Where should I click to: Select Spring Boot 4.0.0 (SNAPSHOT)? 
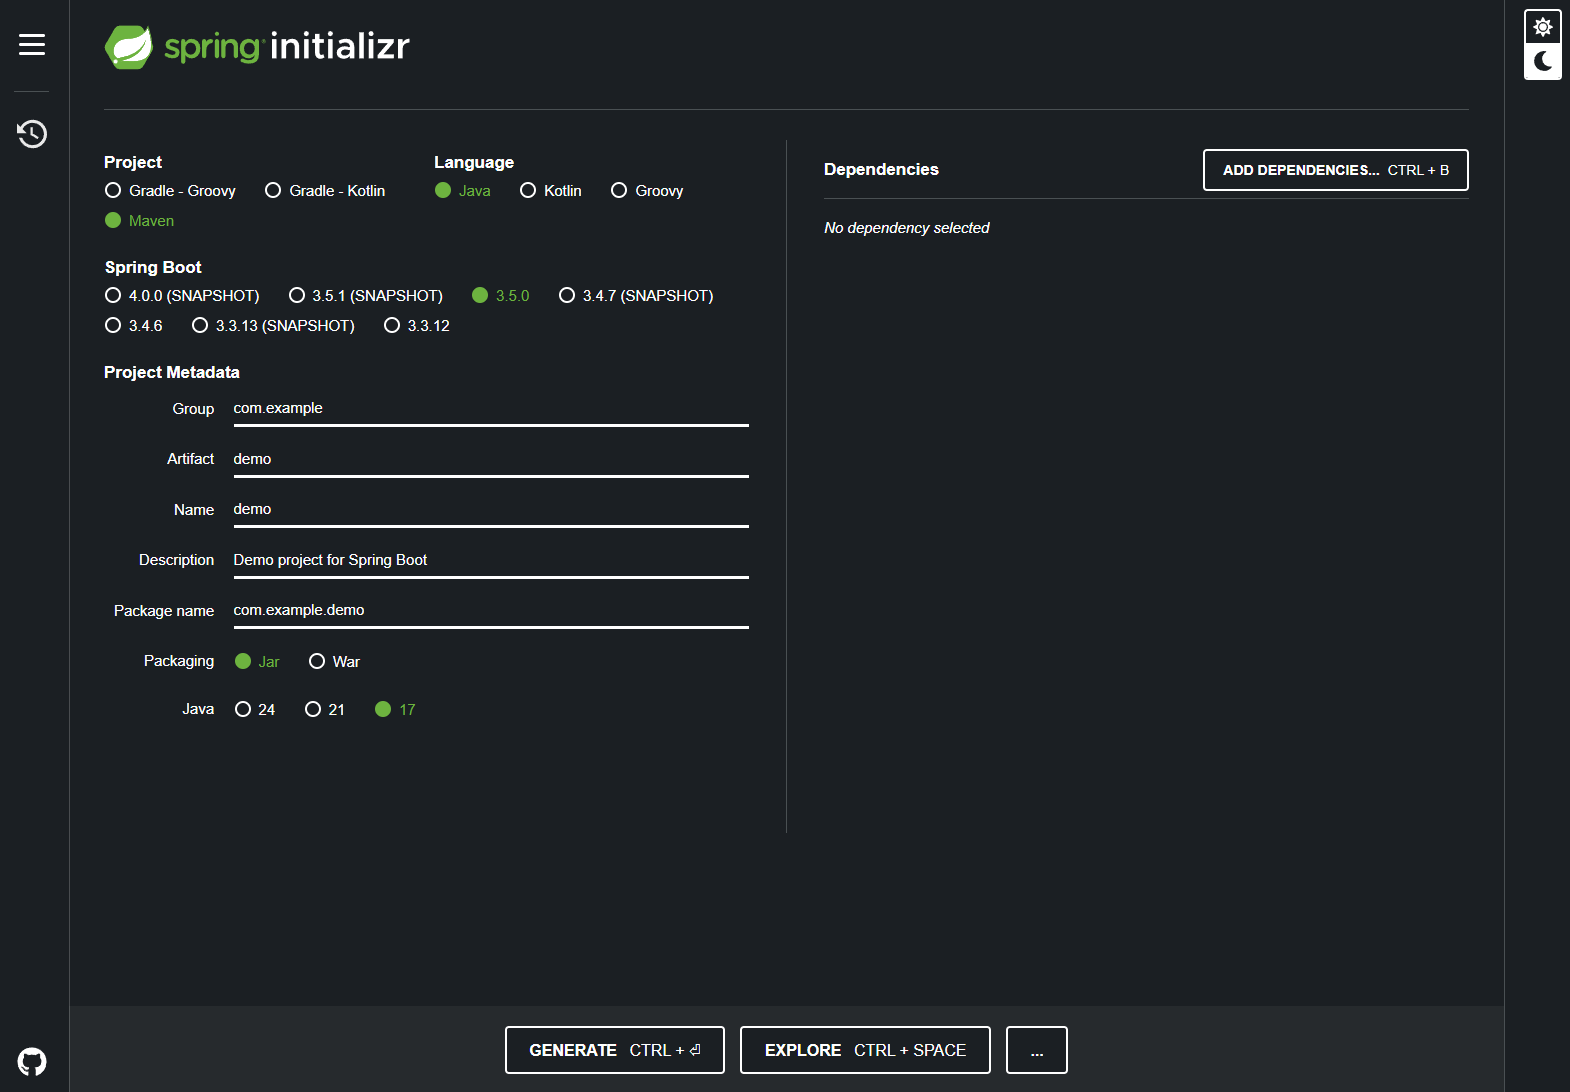[x=182, y=296]
